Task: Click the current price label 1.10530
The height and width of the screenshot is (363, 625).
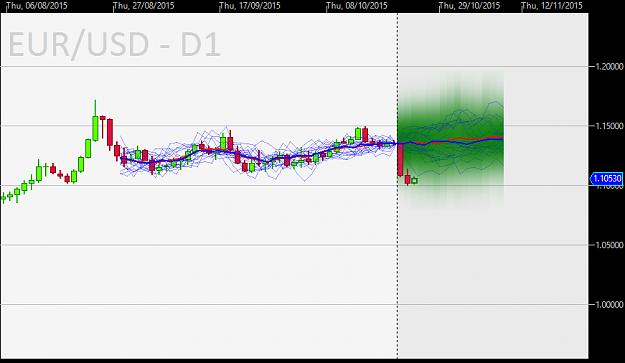Action: click(606, 178)
